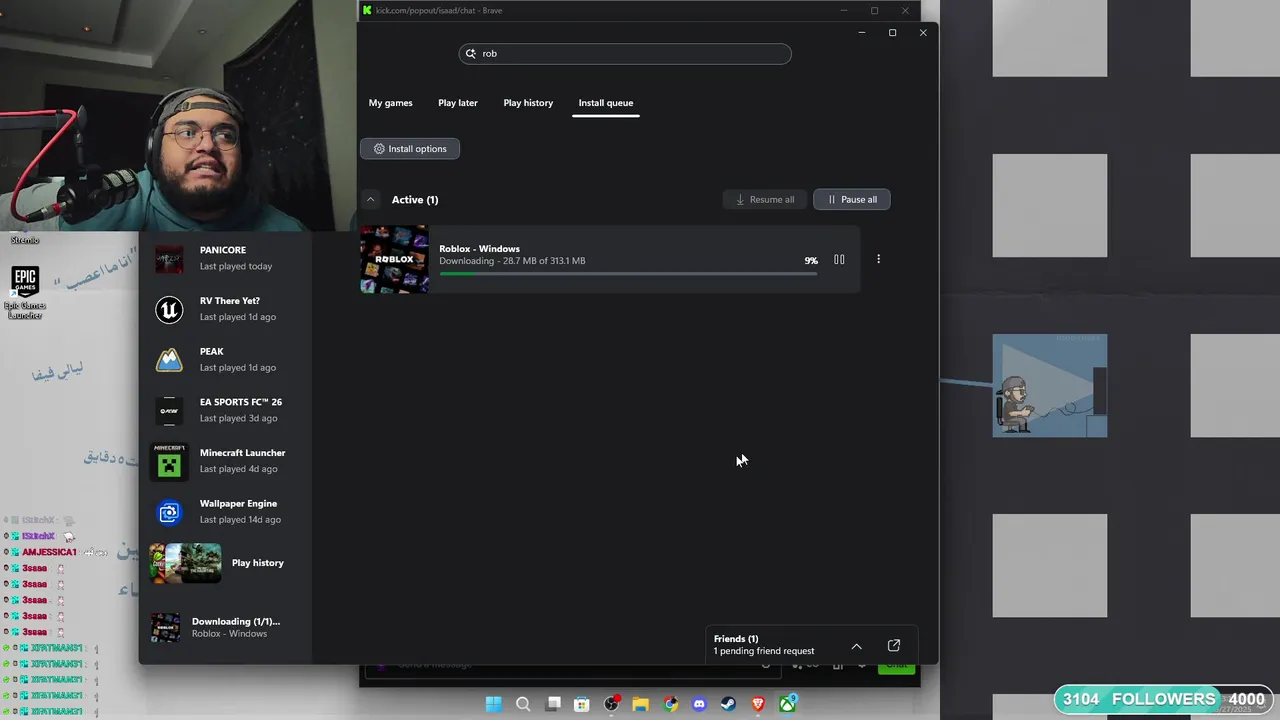1280x720 pixels.
Task: Open Google Chrome from the taskbar
Action: (x=670, y=704)
